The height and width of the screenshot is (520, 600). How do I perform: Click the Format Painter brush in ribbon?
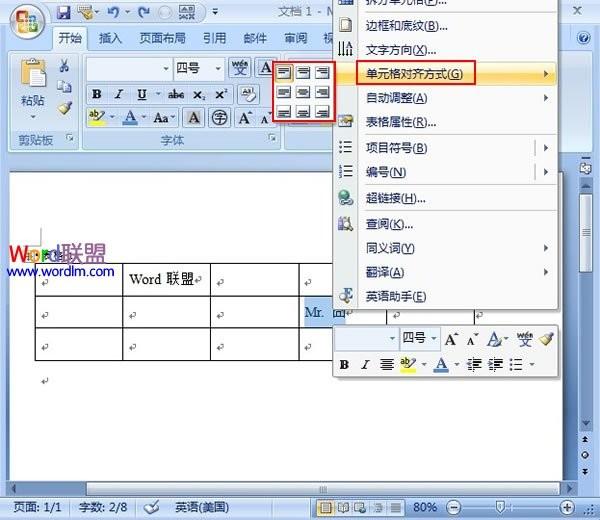point(65,108)
